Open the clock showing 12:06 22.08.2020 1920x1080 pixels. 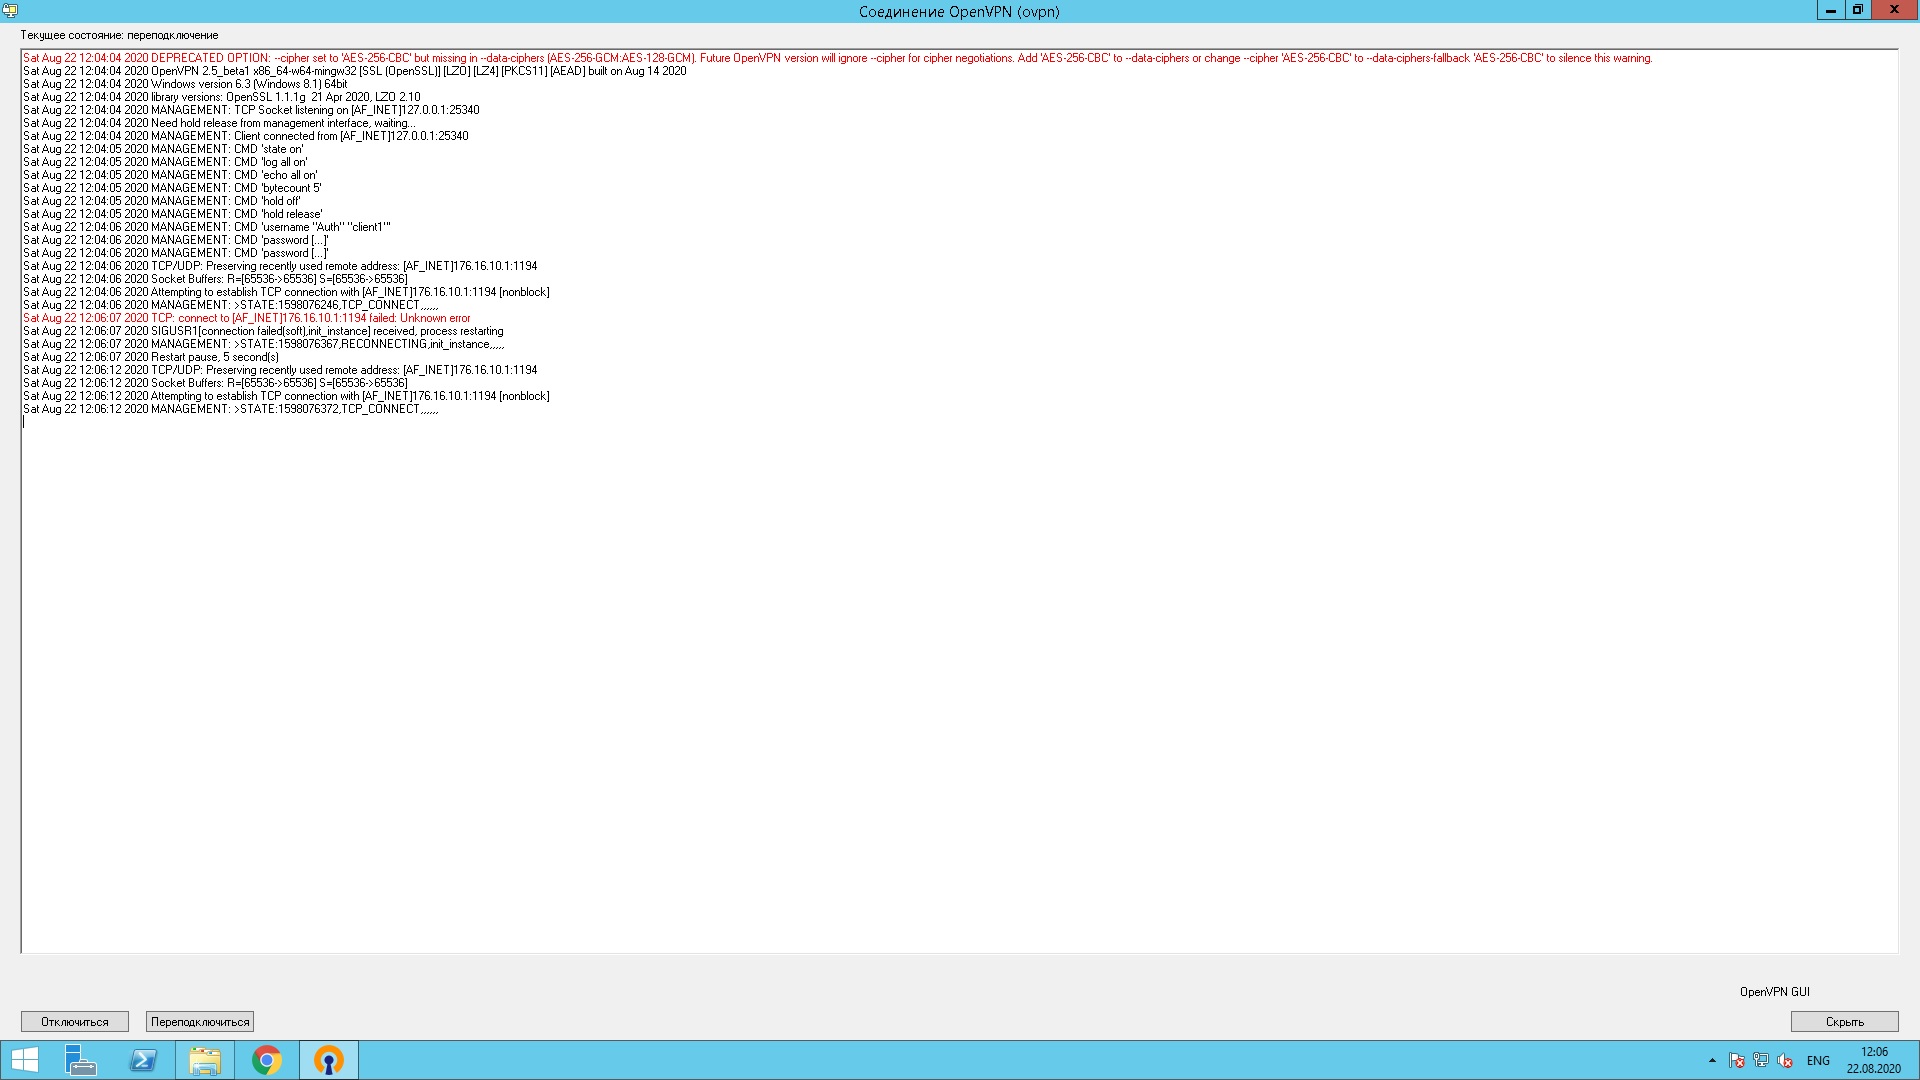[1874, 1060]
